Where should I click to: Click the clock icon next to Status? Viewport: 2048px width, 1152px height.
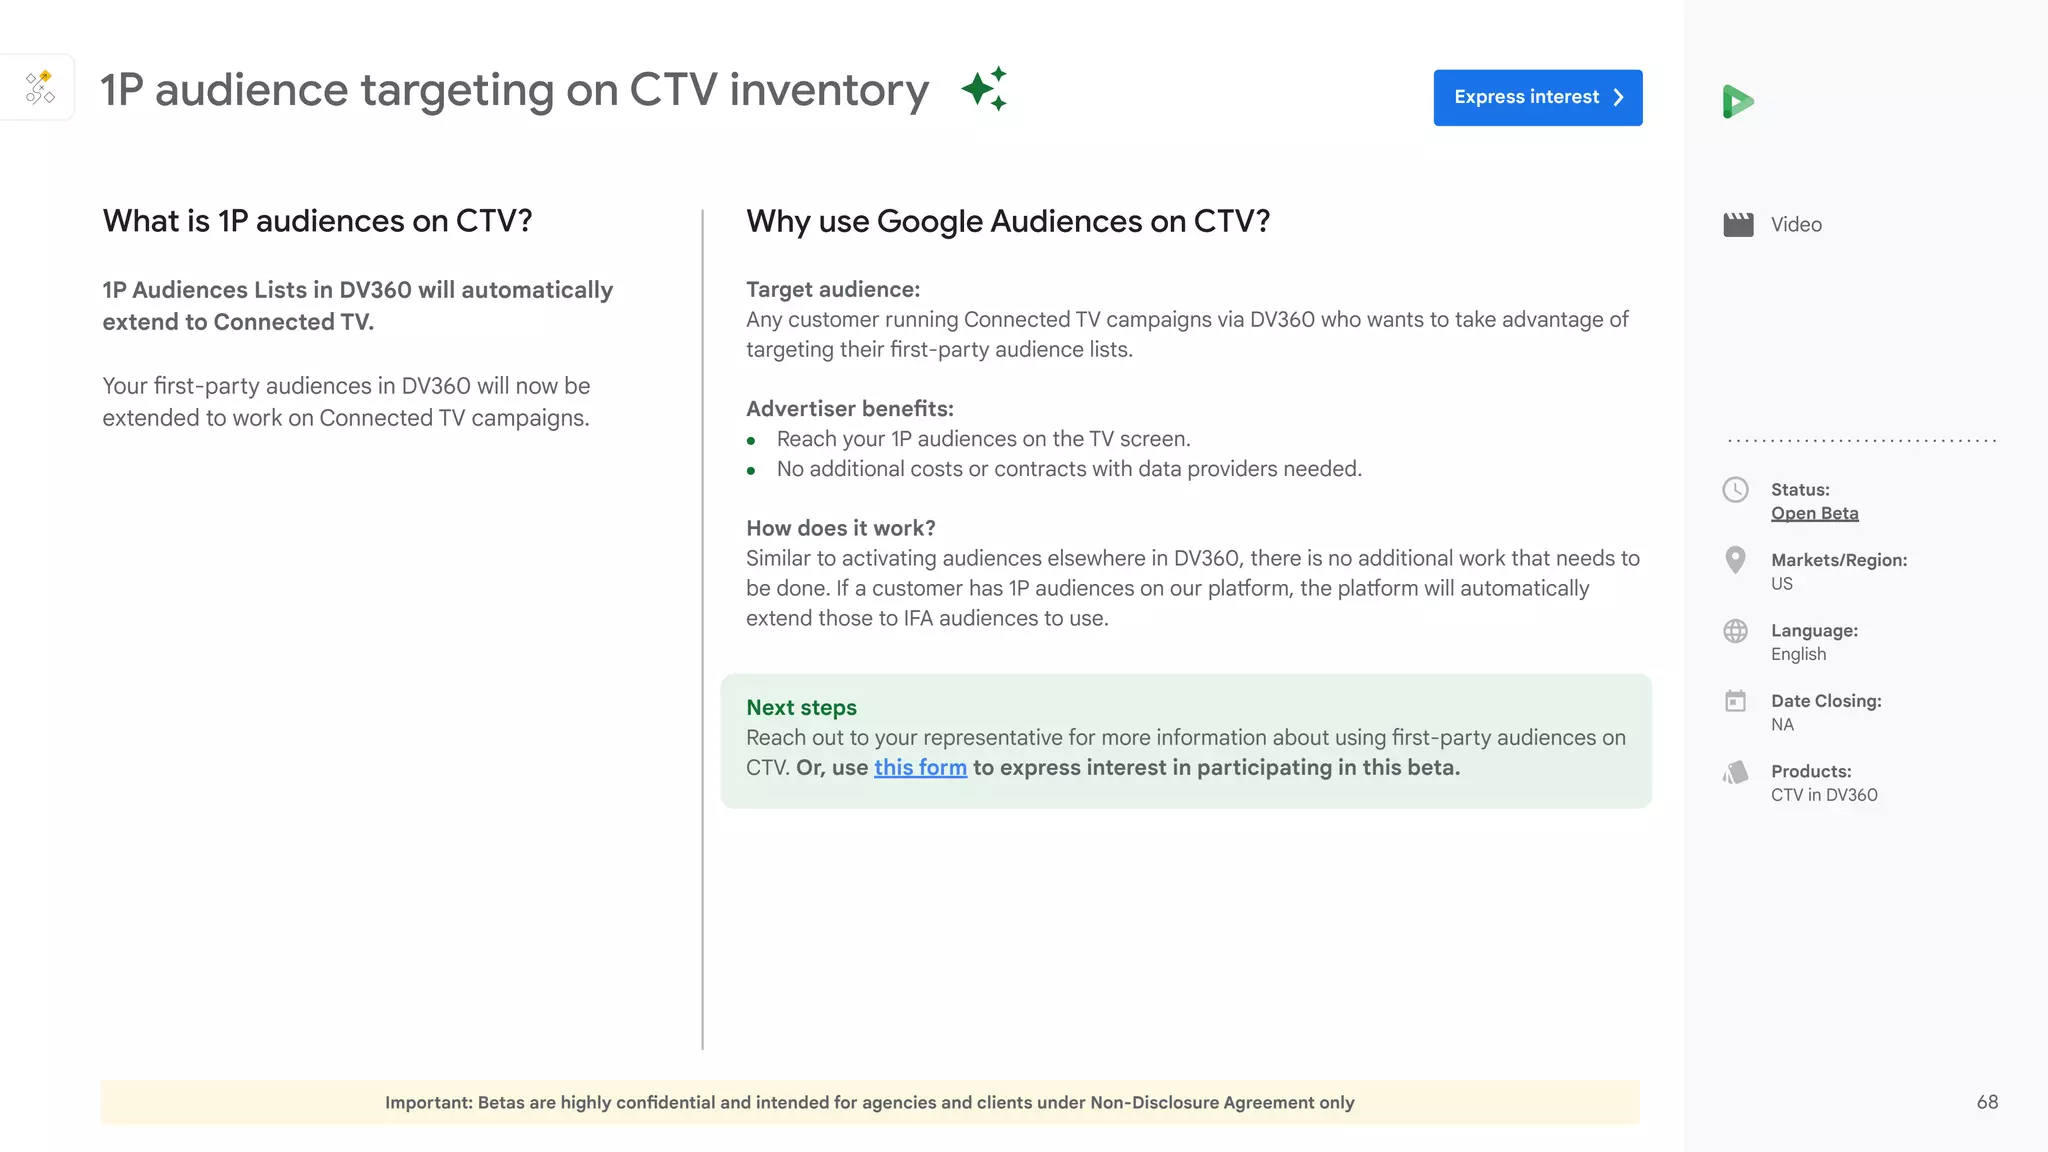point(1735,489)
